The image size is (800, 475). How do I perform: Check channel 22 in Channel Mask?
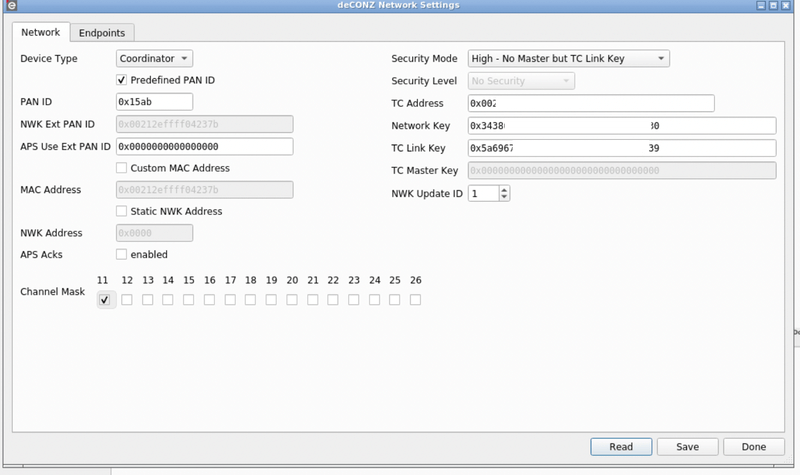pyautogui.click(x=333, y=299)
